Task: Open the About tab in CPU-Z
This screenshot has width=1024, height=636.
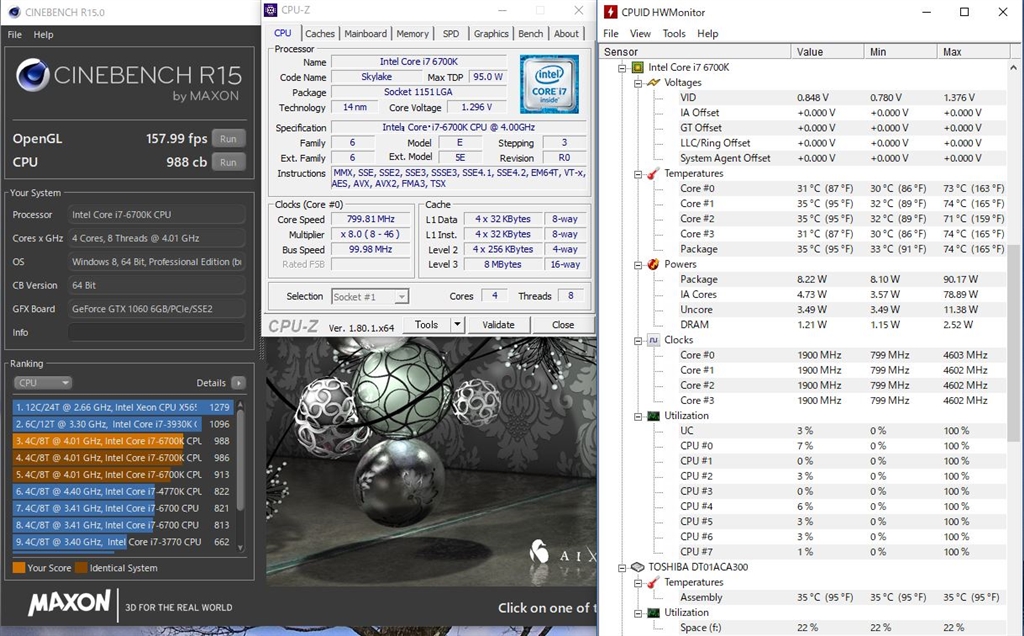Action: [x=566, y=33]
